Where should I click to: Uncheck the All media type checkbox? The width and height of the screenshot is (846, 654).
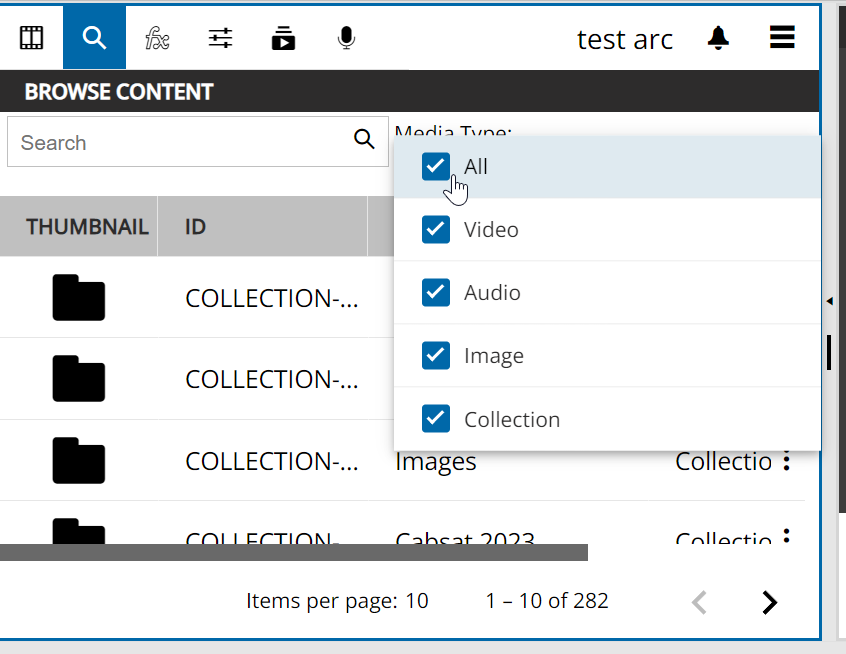pyautogui.click(x=436, y=166)
